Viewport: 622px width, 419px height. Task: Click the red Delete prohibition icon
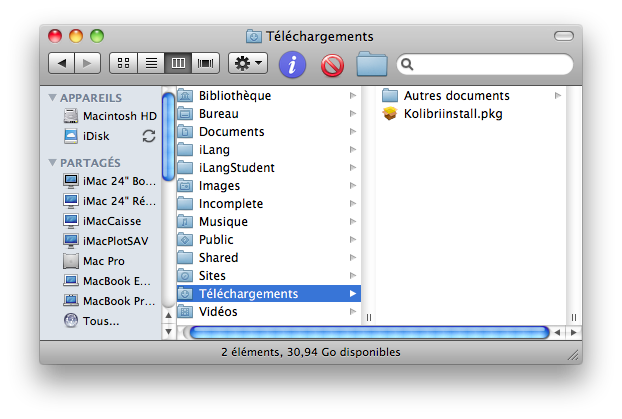click(x=332, y=65)
